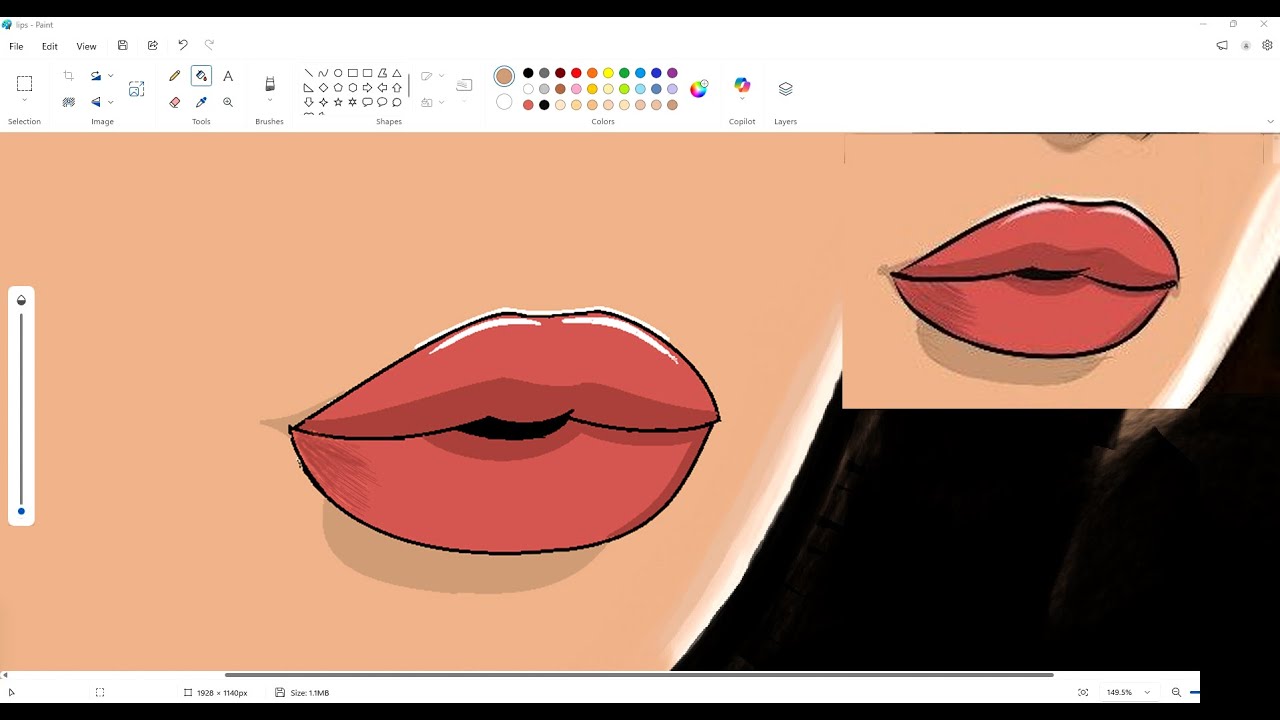
Task: Expand the Shape outline dropdown
Action: tap(441, 76)
